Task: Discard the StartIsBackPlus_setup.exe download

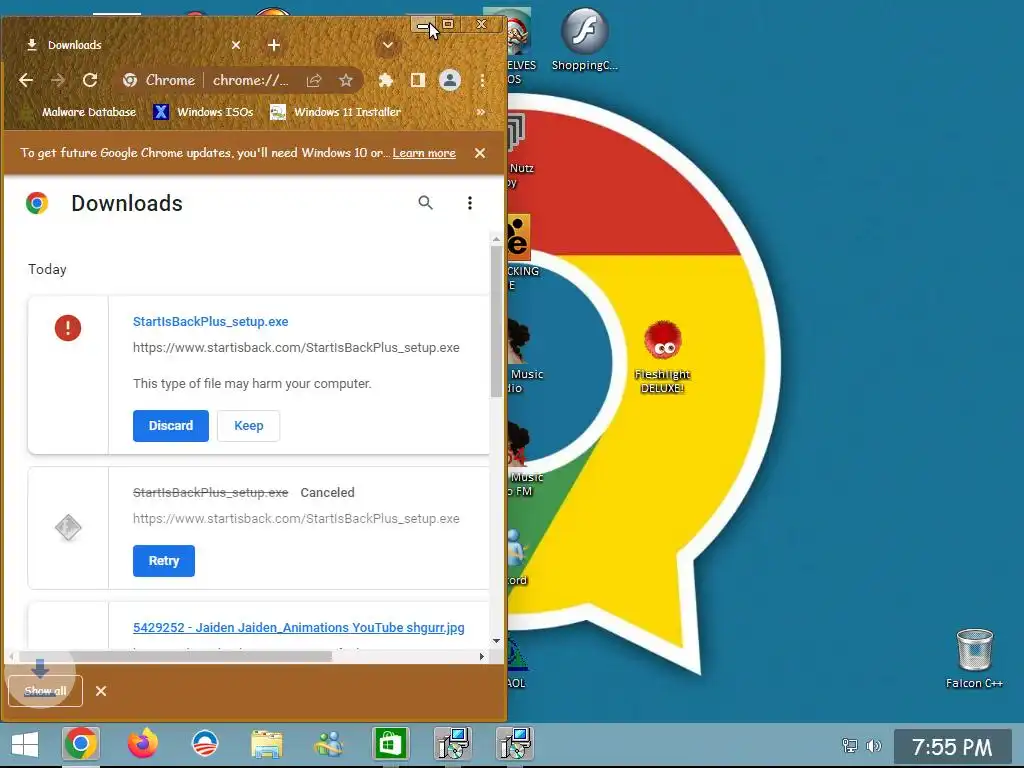Action: tap(170, 426)
